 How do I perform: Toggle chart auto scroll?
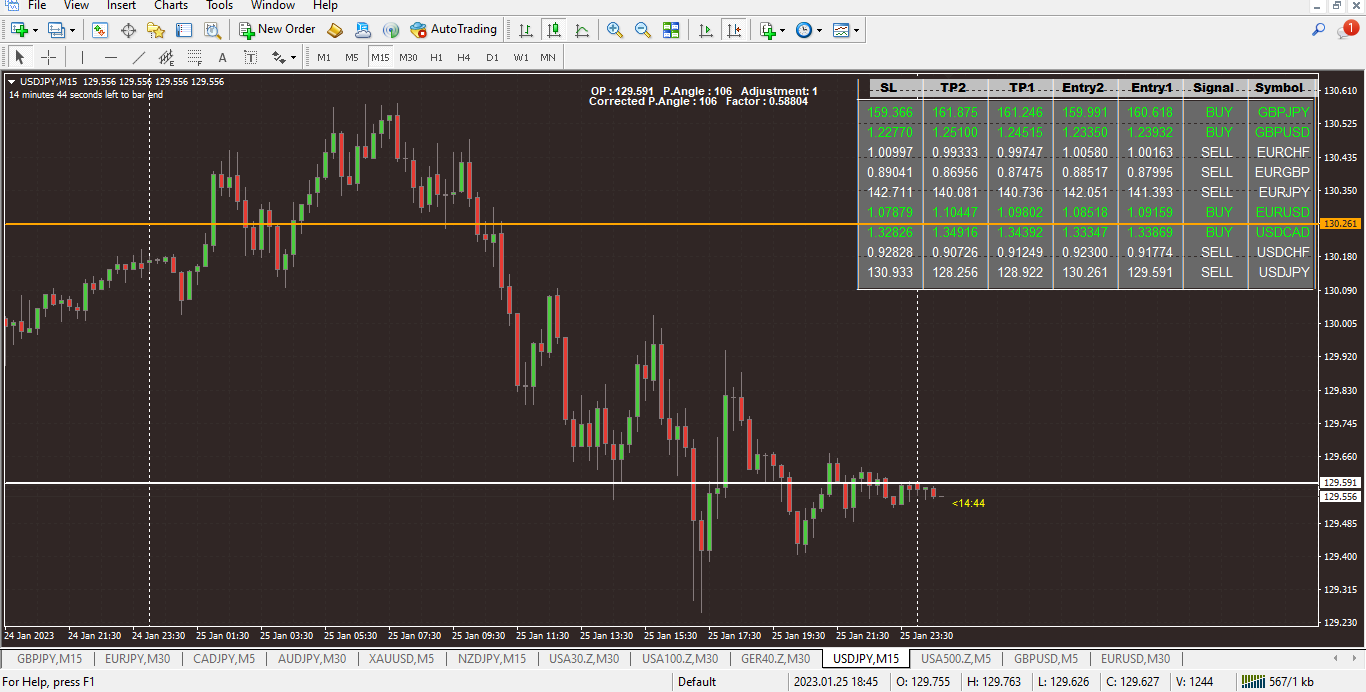tap(706, 30)
